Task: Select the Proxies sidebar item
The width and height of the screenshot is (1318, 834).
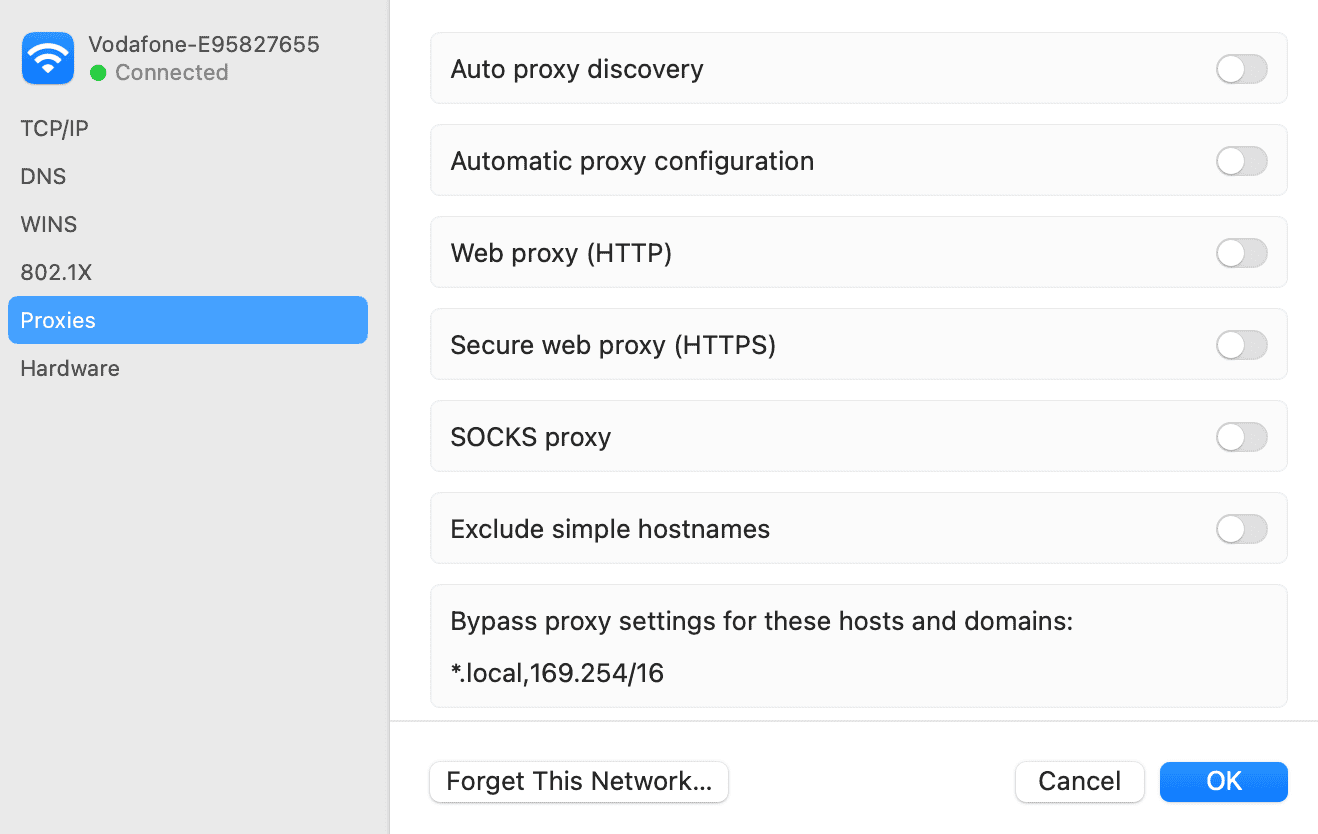Action: click(187, 320)
